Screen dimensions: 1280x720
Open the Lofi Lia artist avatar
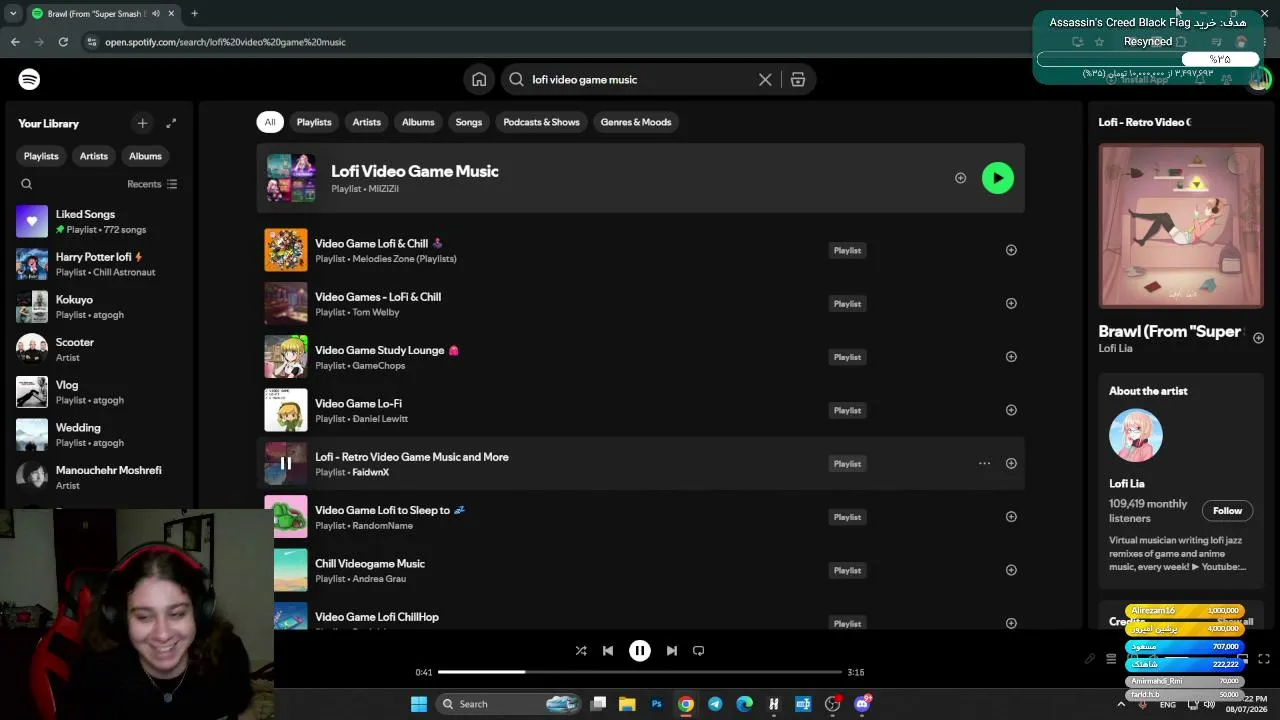pos(1136,435)
